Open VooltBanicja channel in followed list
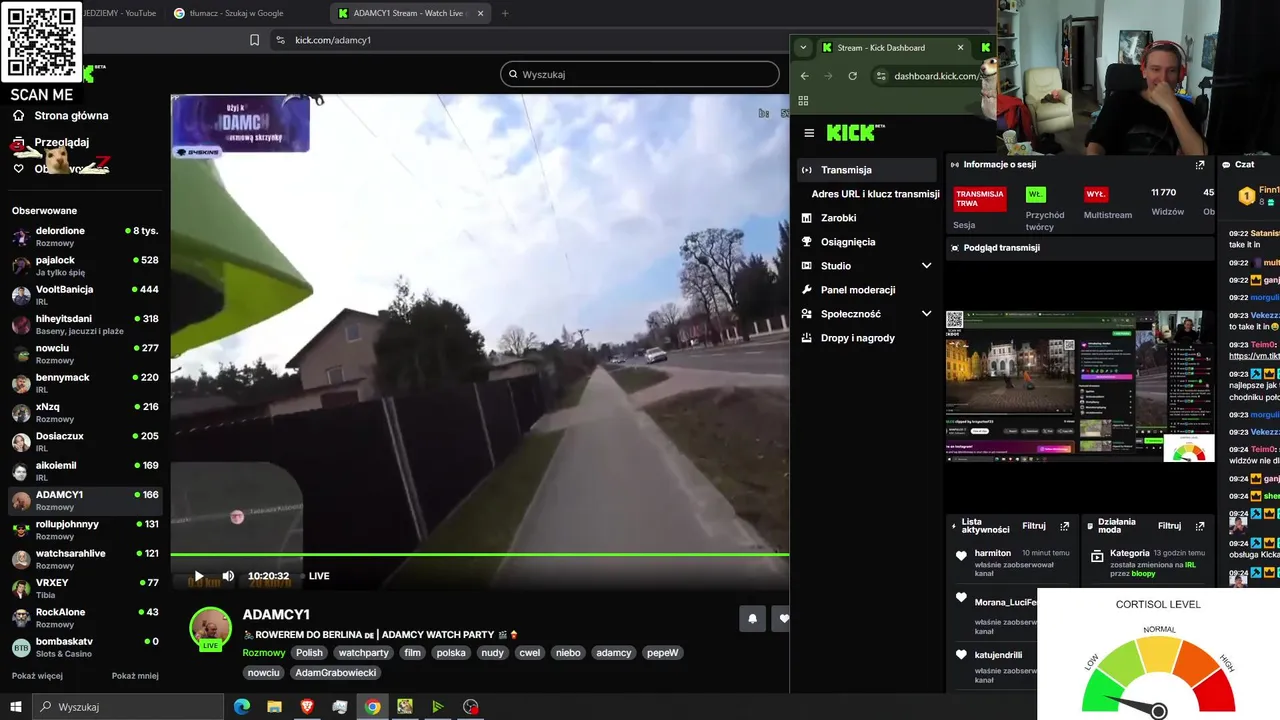1280x720 pixels. [85, 295]
